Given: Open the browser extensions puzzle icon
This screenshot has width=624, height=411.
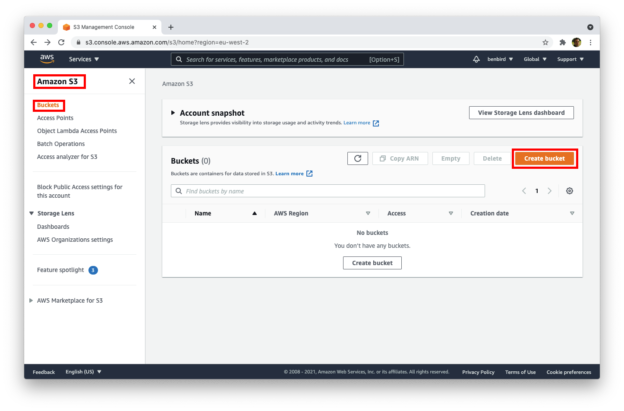Looking at the screenshot, I should pos(562,42).
